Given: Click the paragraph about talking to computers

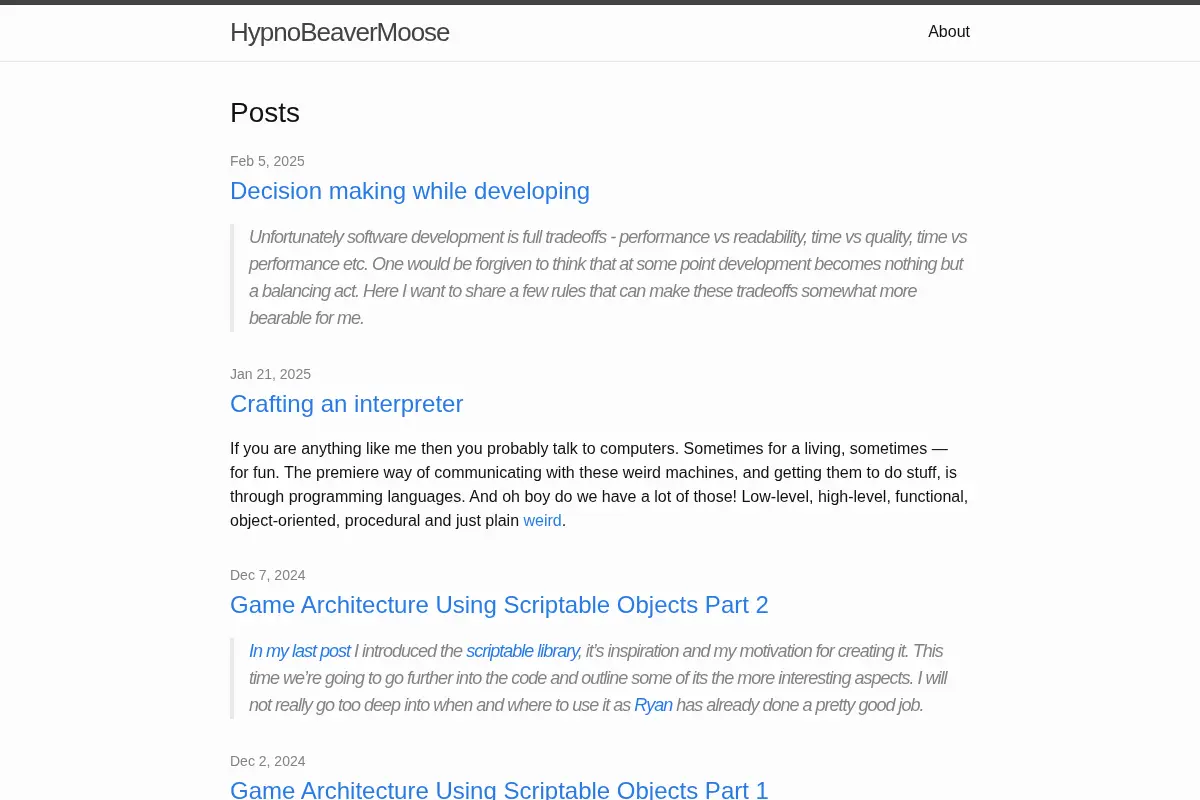Looking at the screenshot, I should [599, 484].
